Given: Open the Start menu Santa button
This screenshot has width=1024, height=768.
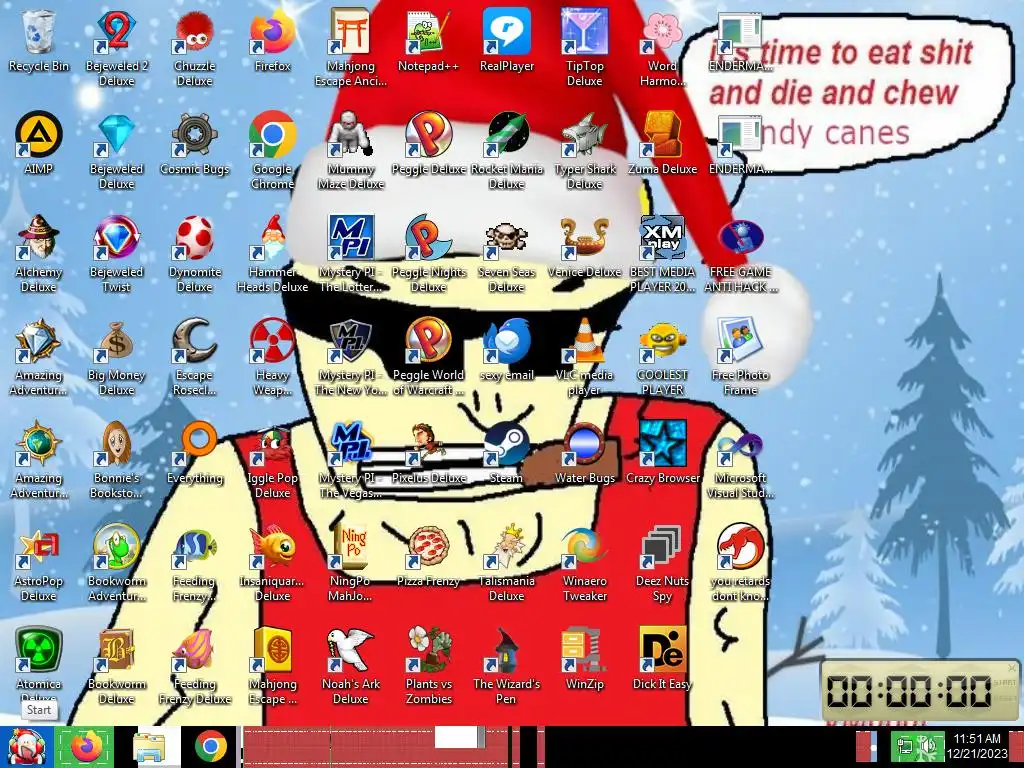Looking at the screenshot, I should coord(26,746).
